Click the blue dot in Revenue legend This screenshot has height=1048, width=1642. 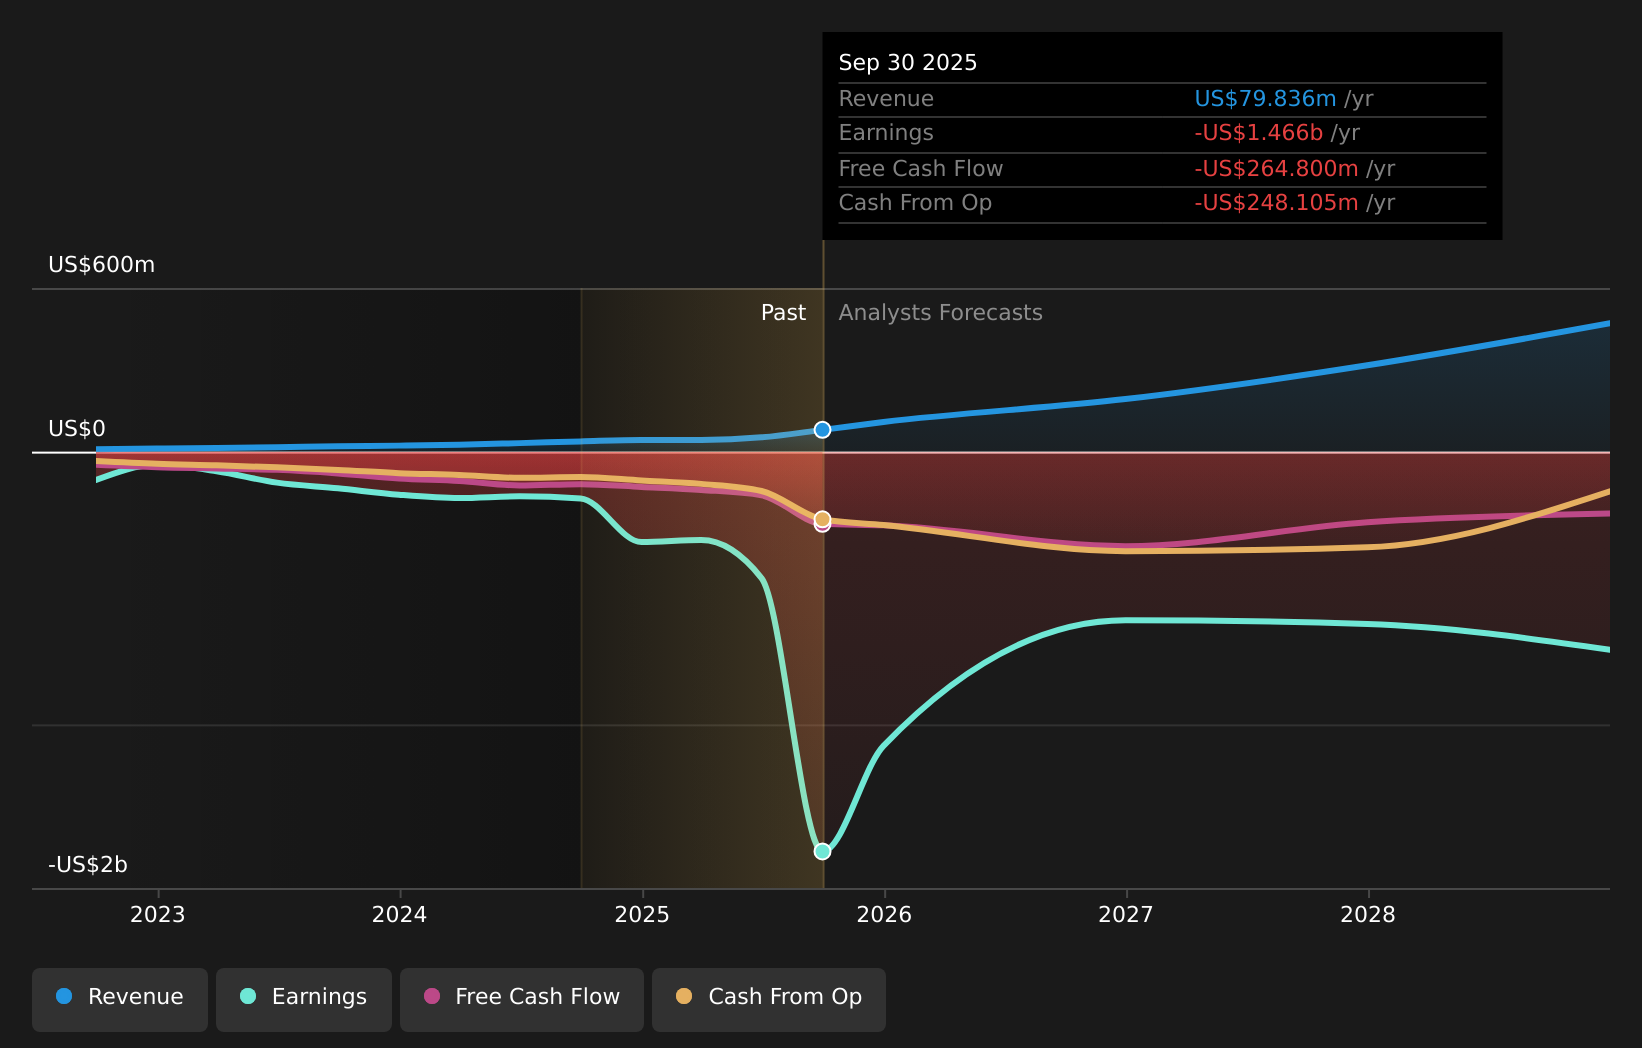(64, 996)
